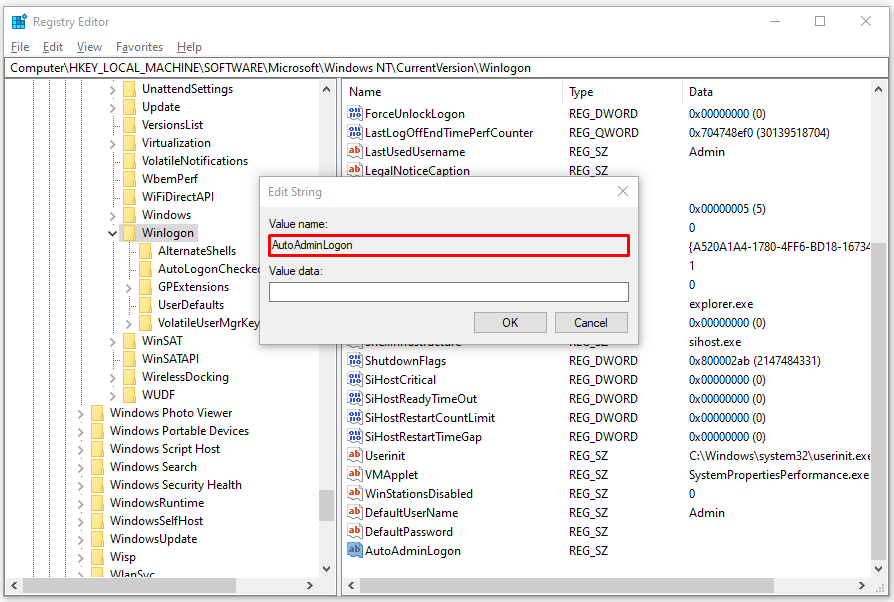Expand the WirelessDocking key
Screen dimensions: 894x602
[112, 377]
